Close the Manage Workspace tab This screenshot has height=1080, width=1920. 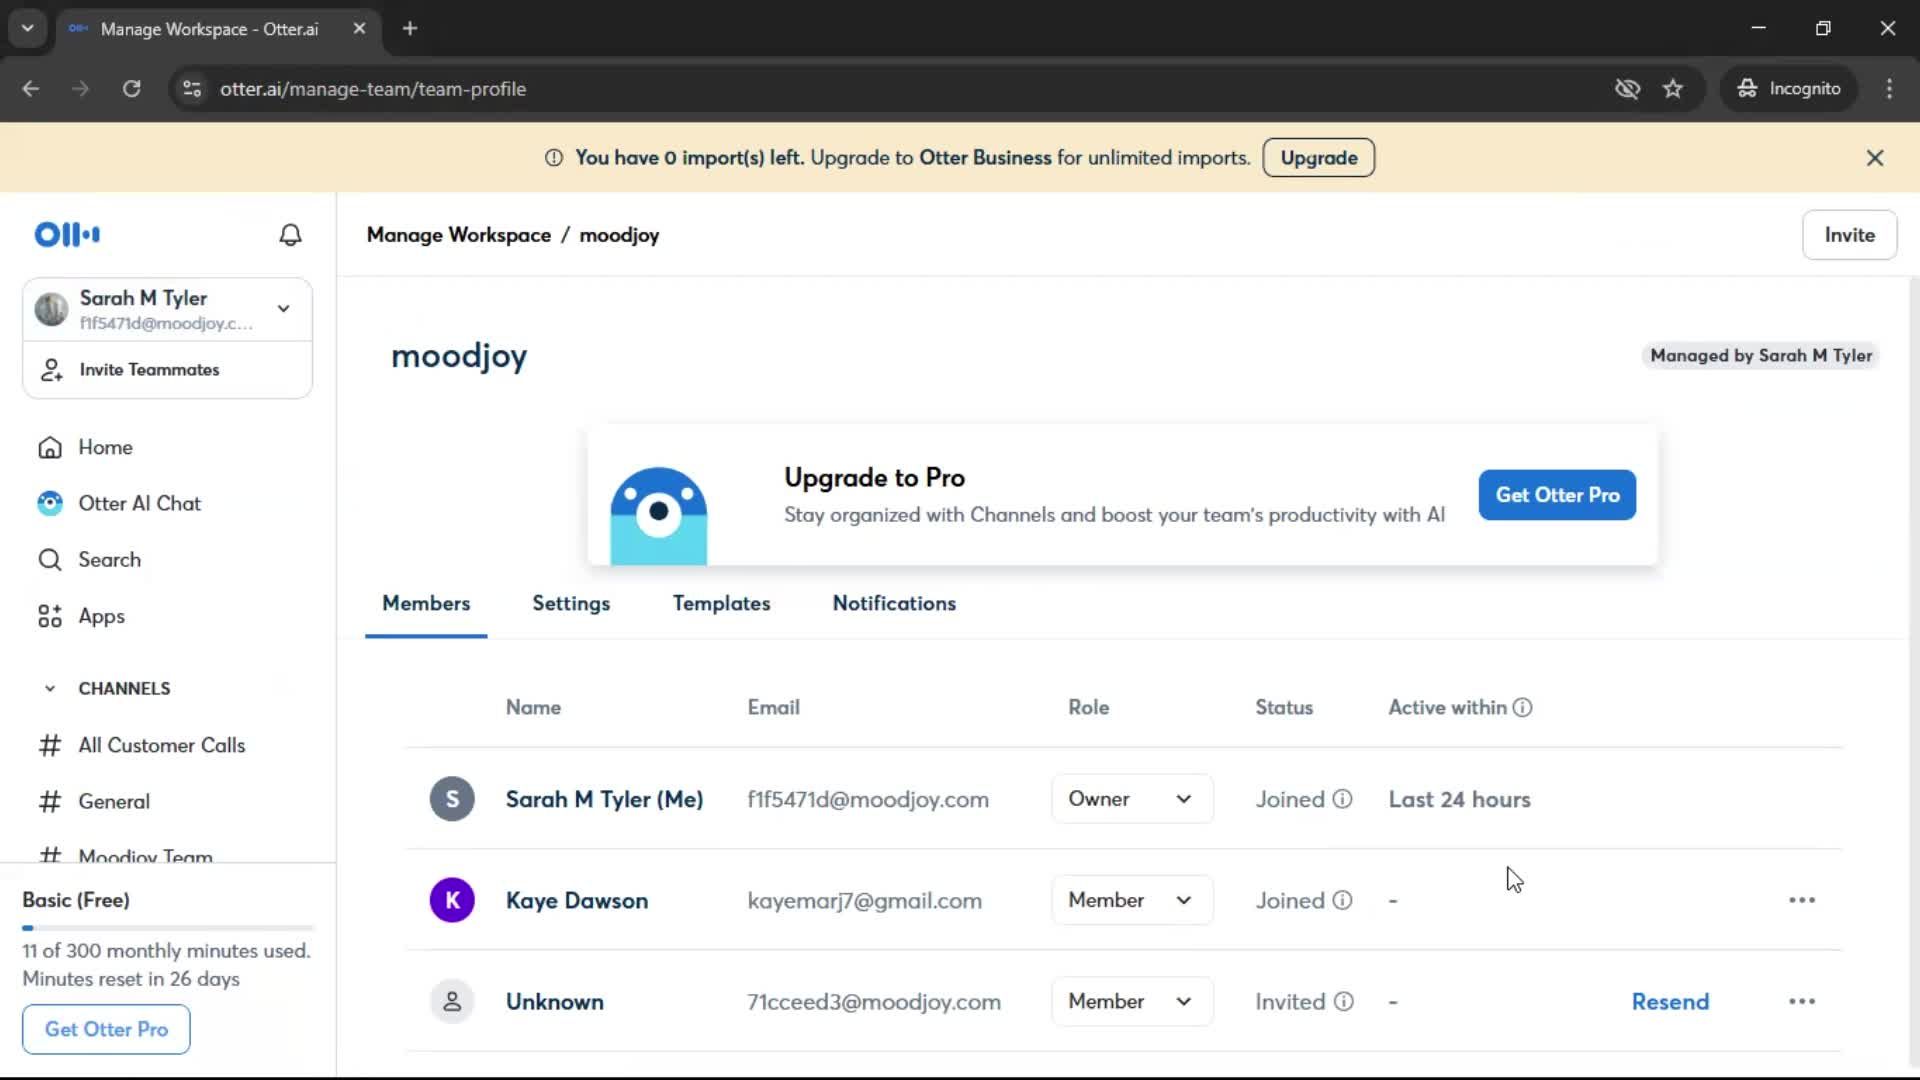pos(359,29)
